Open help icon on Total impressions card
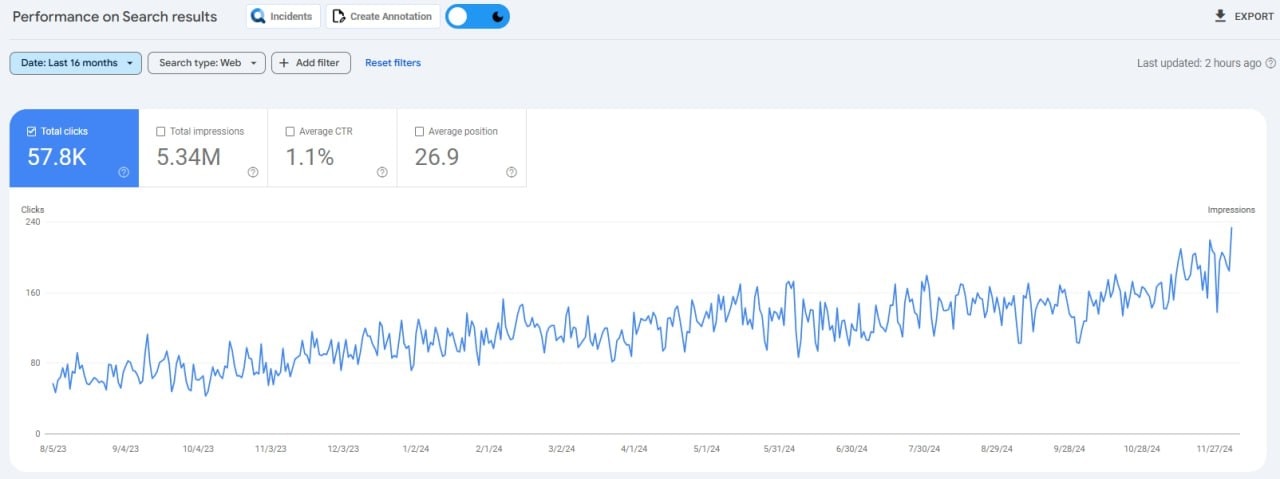The width and height of the screenshot is (1280, 479). (x=253, y=172)
